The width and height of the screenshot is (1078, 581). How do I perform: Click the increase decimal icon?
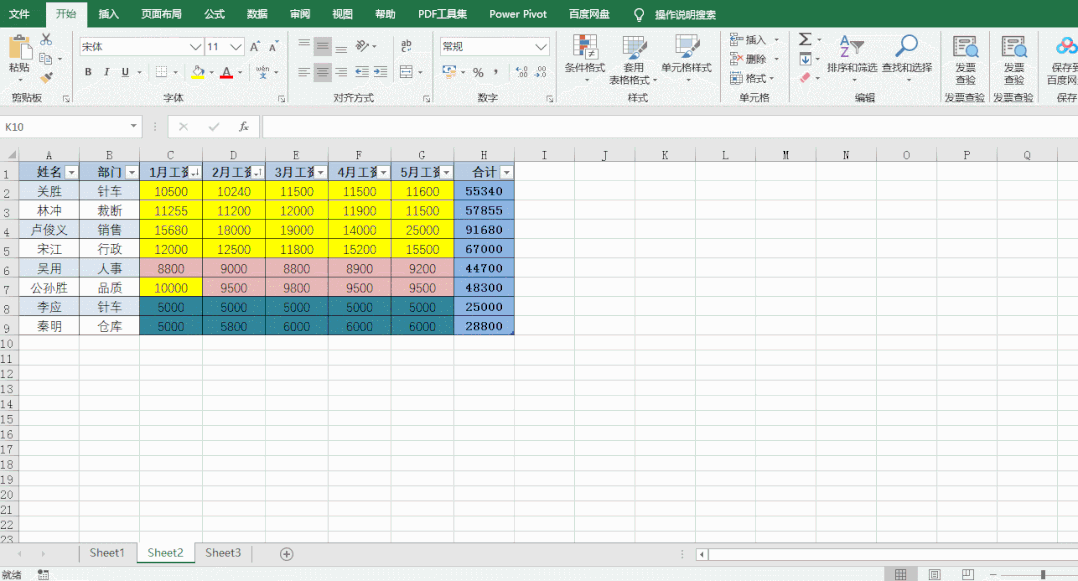click(x=522, y=72)
